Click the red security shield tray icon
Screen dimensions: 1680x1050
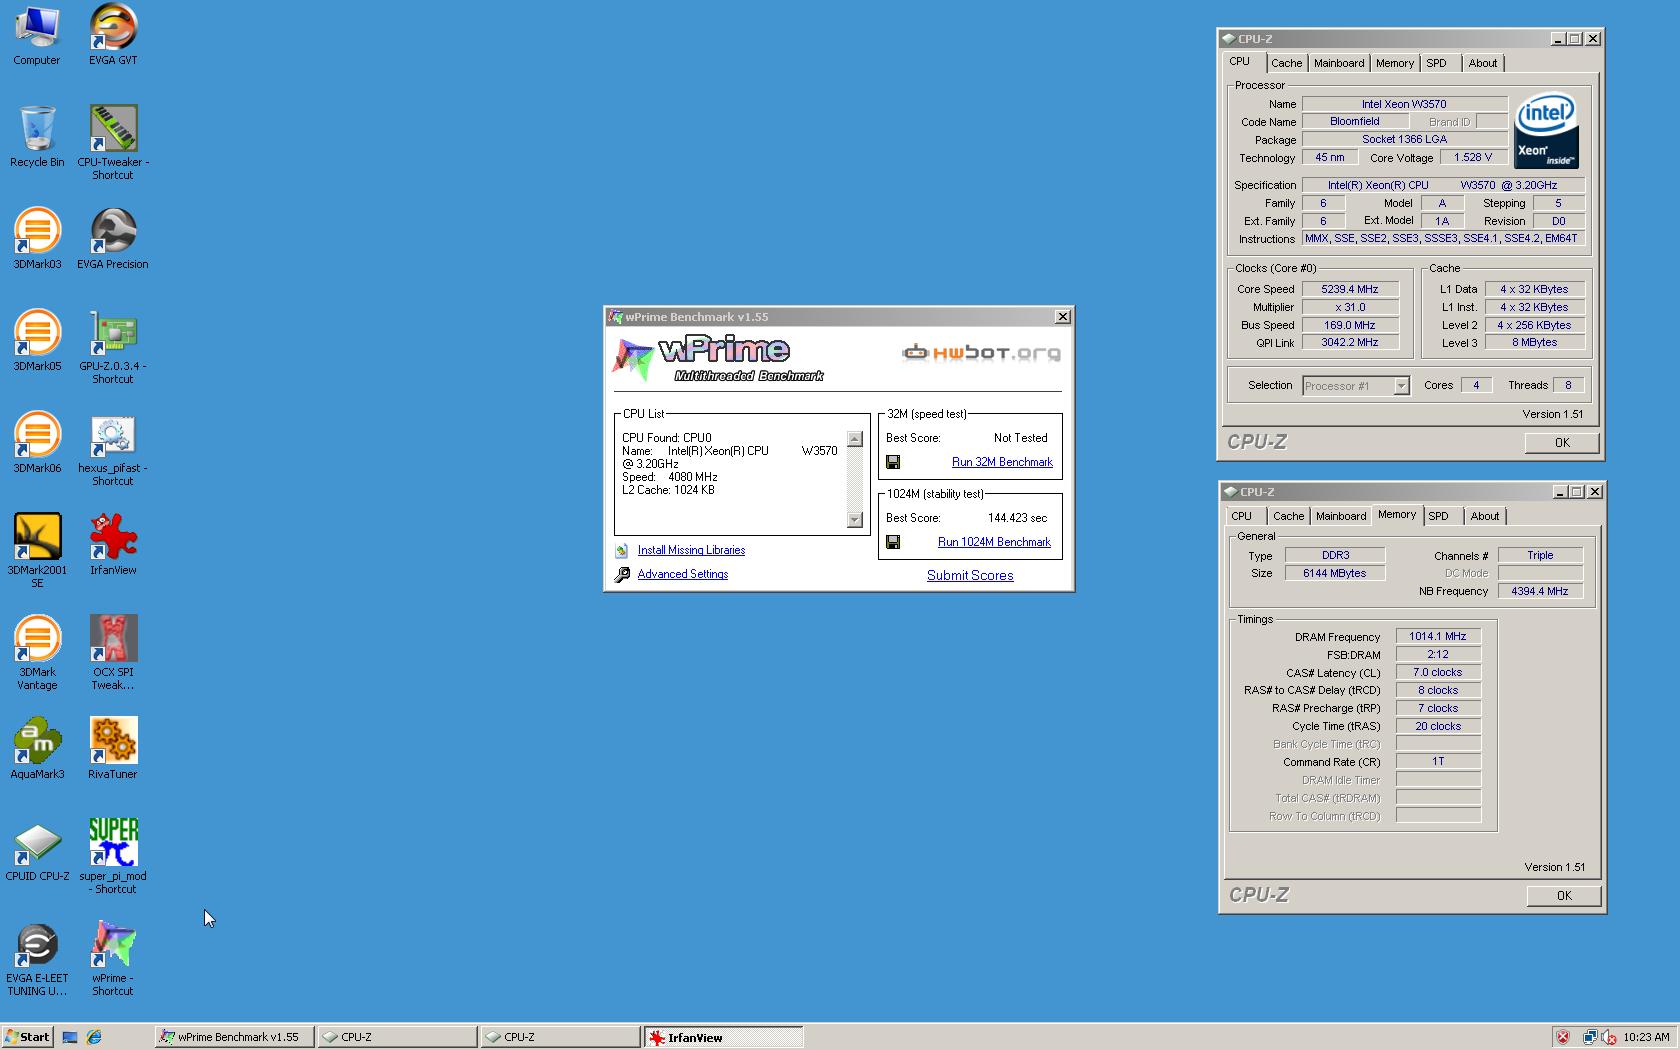(x=1563, y=1037)
